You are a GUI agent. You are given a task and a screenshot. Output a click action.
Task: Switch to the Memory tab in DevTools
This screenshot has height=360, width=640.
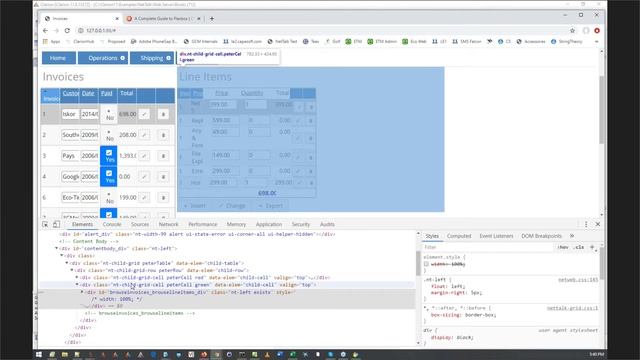236,224
